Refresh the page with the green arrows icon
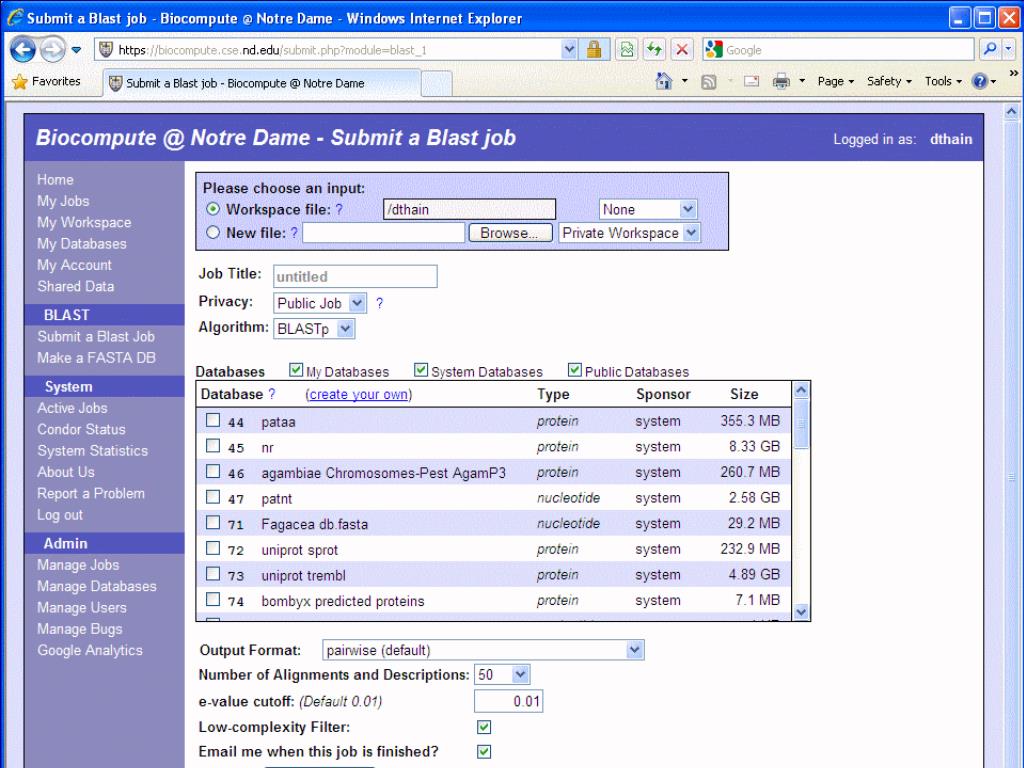This screenshot has width=1024, height=768. (654, 50)
